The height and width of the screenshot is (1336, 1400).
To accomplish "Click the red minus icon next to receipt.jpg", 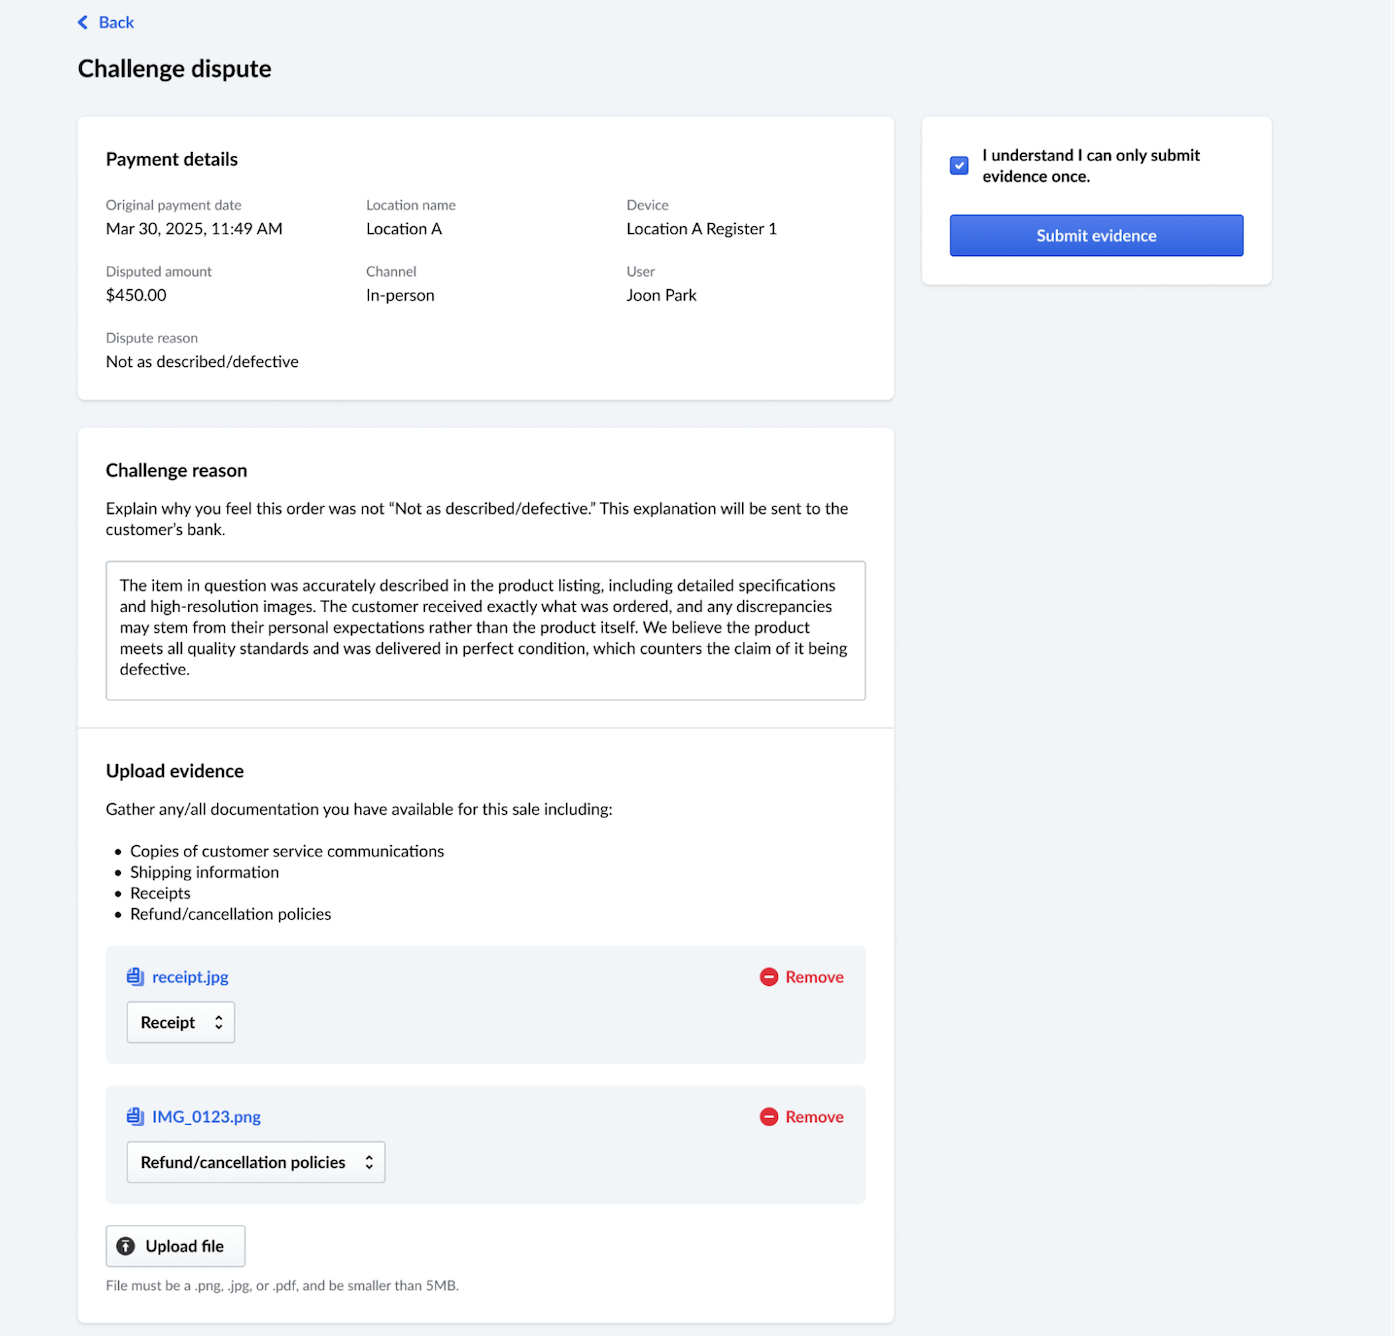I will tap(770, 976).
